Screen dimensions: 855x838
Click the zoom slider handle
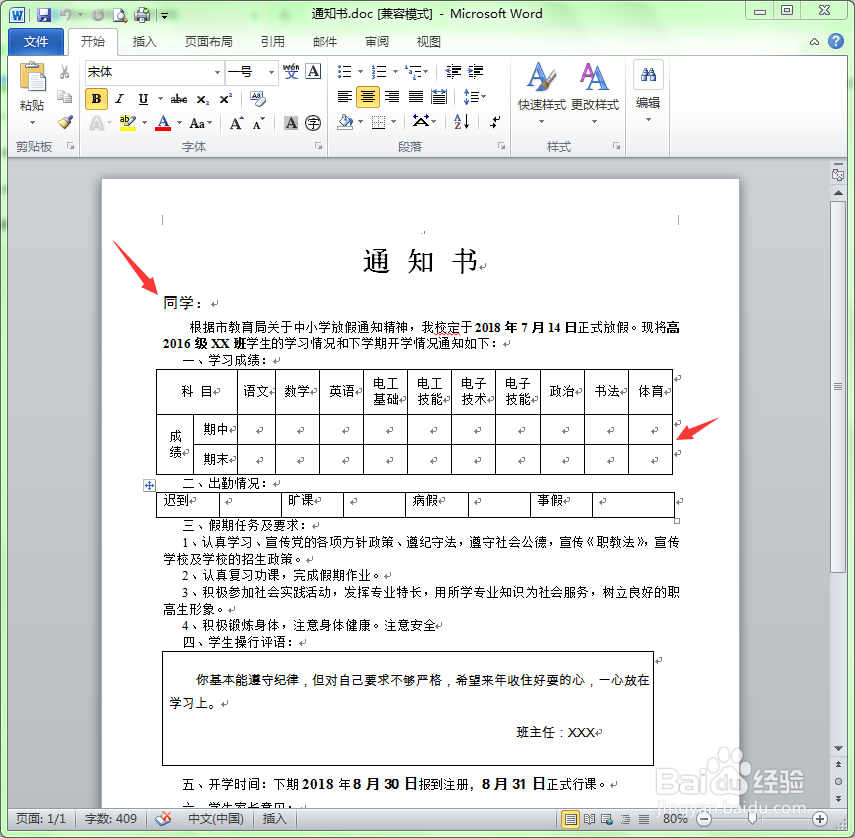click(752, 818)
